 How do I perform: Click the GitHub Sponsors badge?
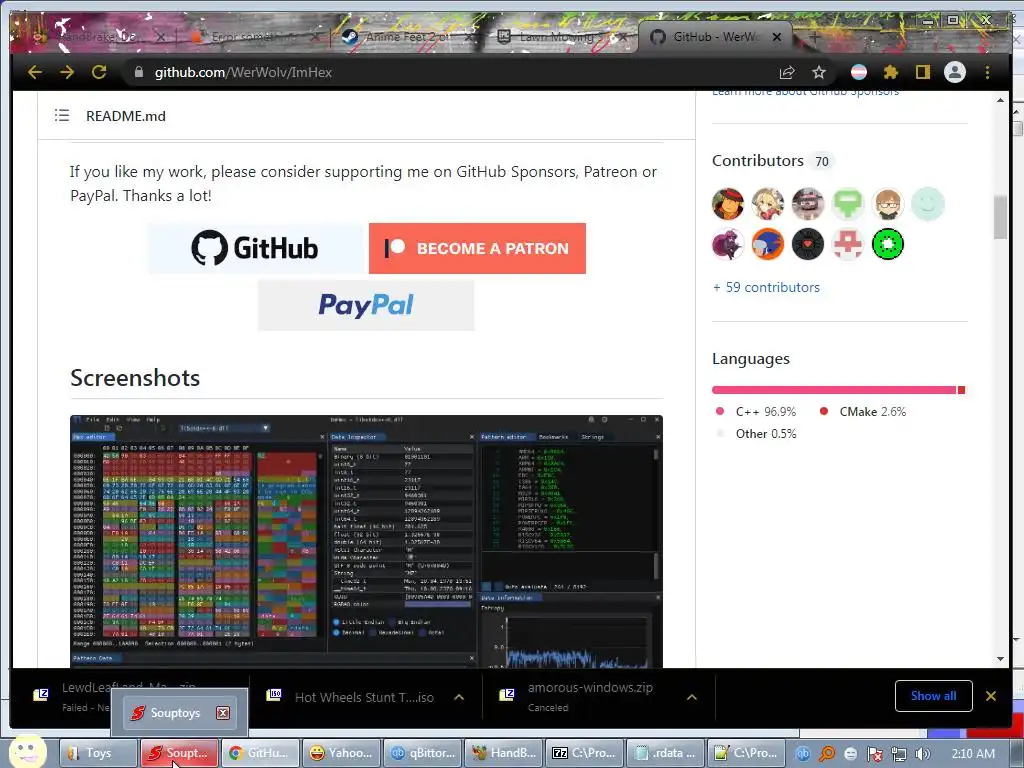coord(257,248)
